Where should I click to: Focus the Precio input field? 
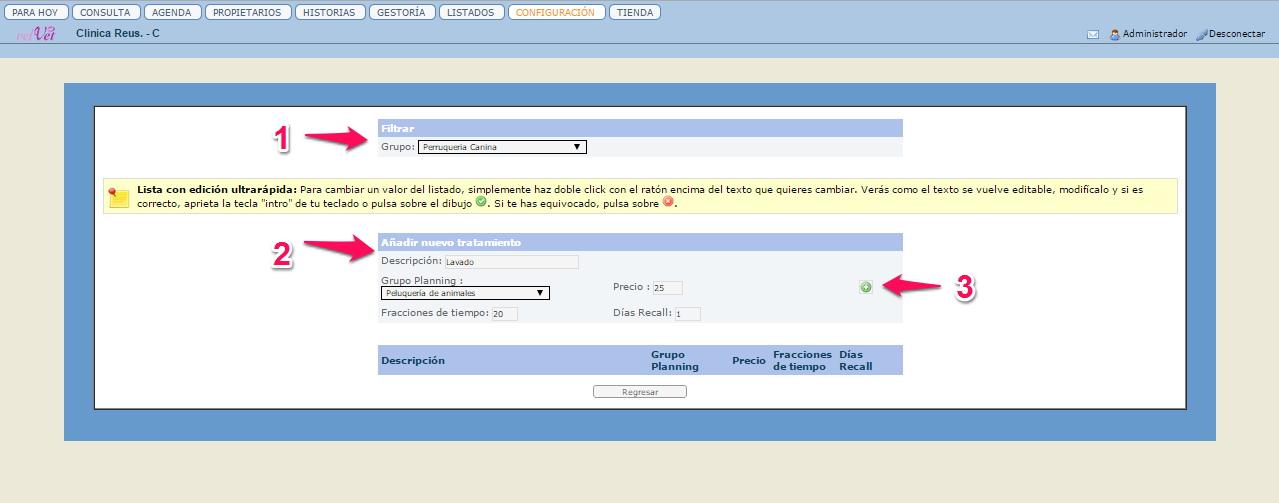(667, 288)
